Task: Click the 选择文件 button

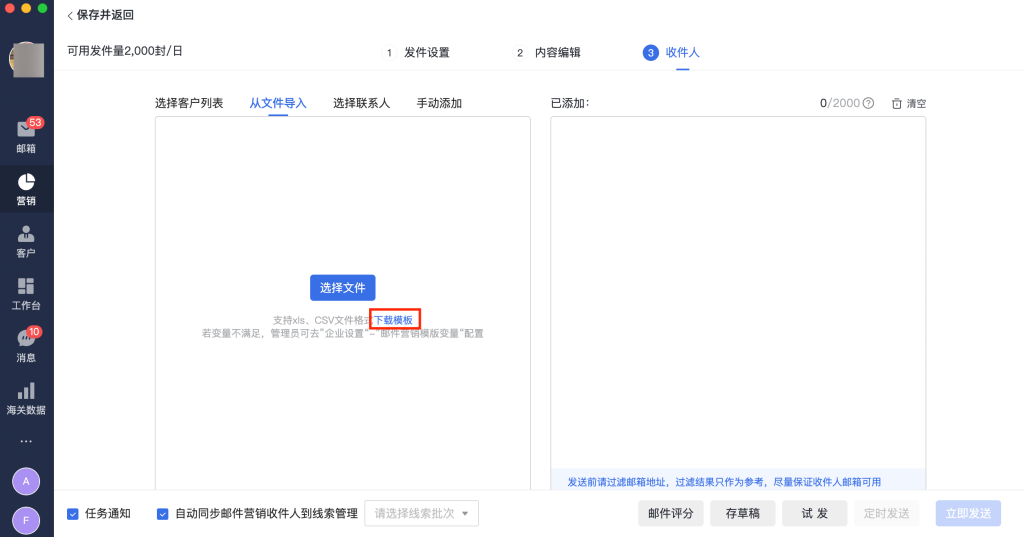Action: pos(342,288)
